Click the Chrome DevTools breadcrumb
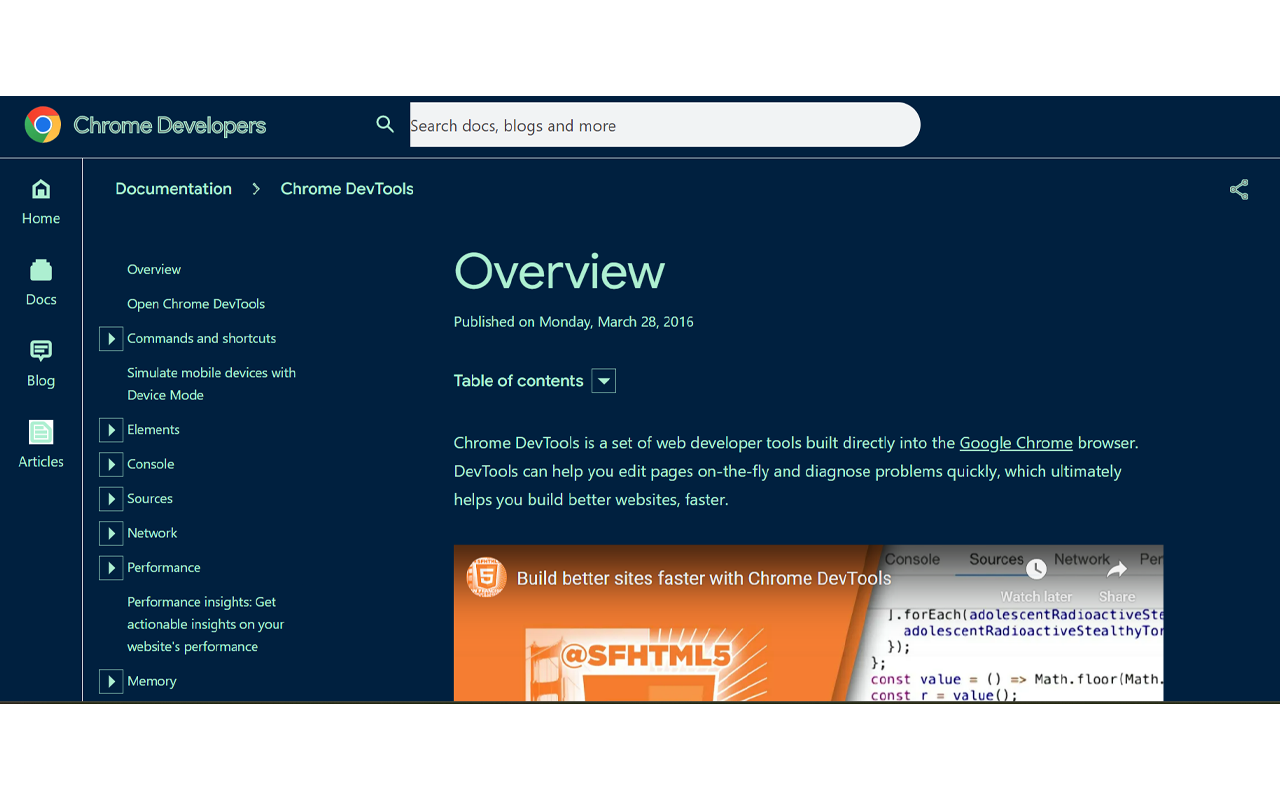Screen dimensions: 1280x800 point(347,189)
